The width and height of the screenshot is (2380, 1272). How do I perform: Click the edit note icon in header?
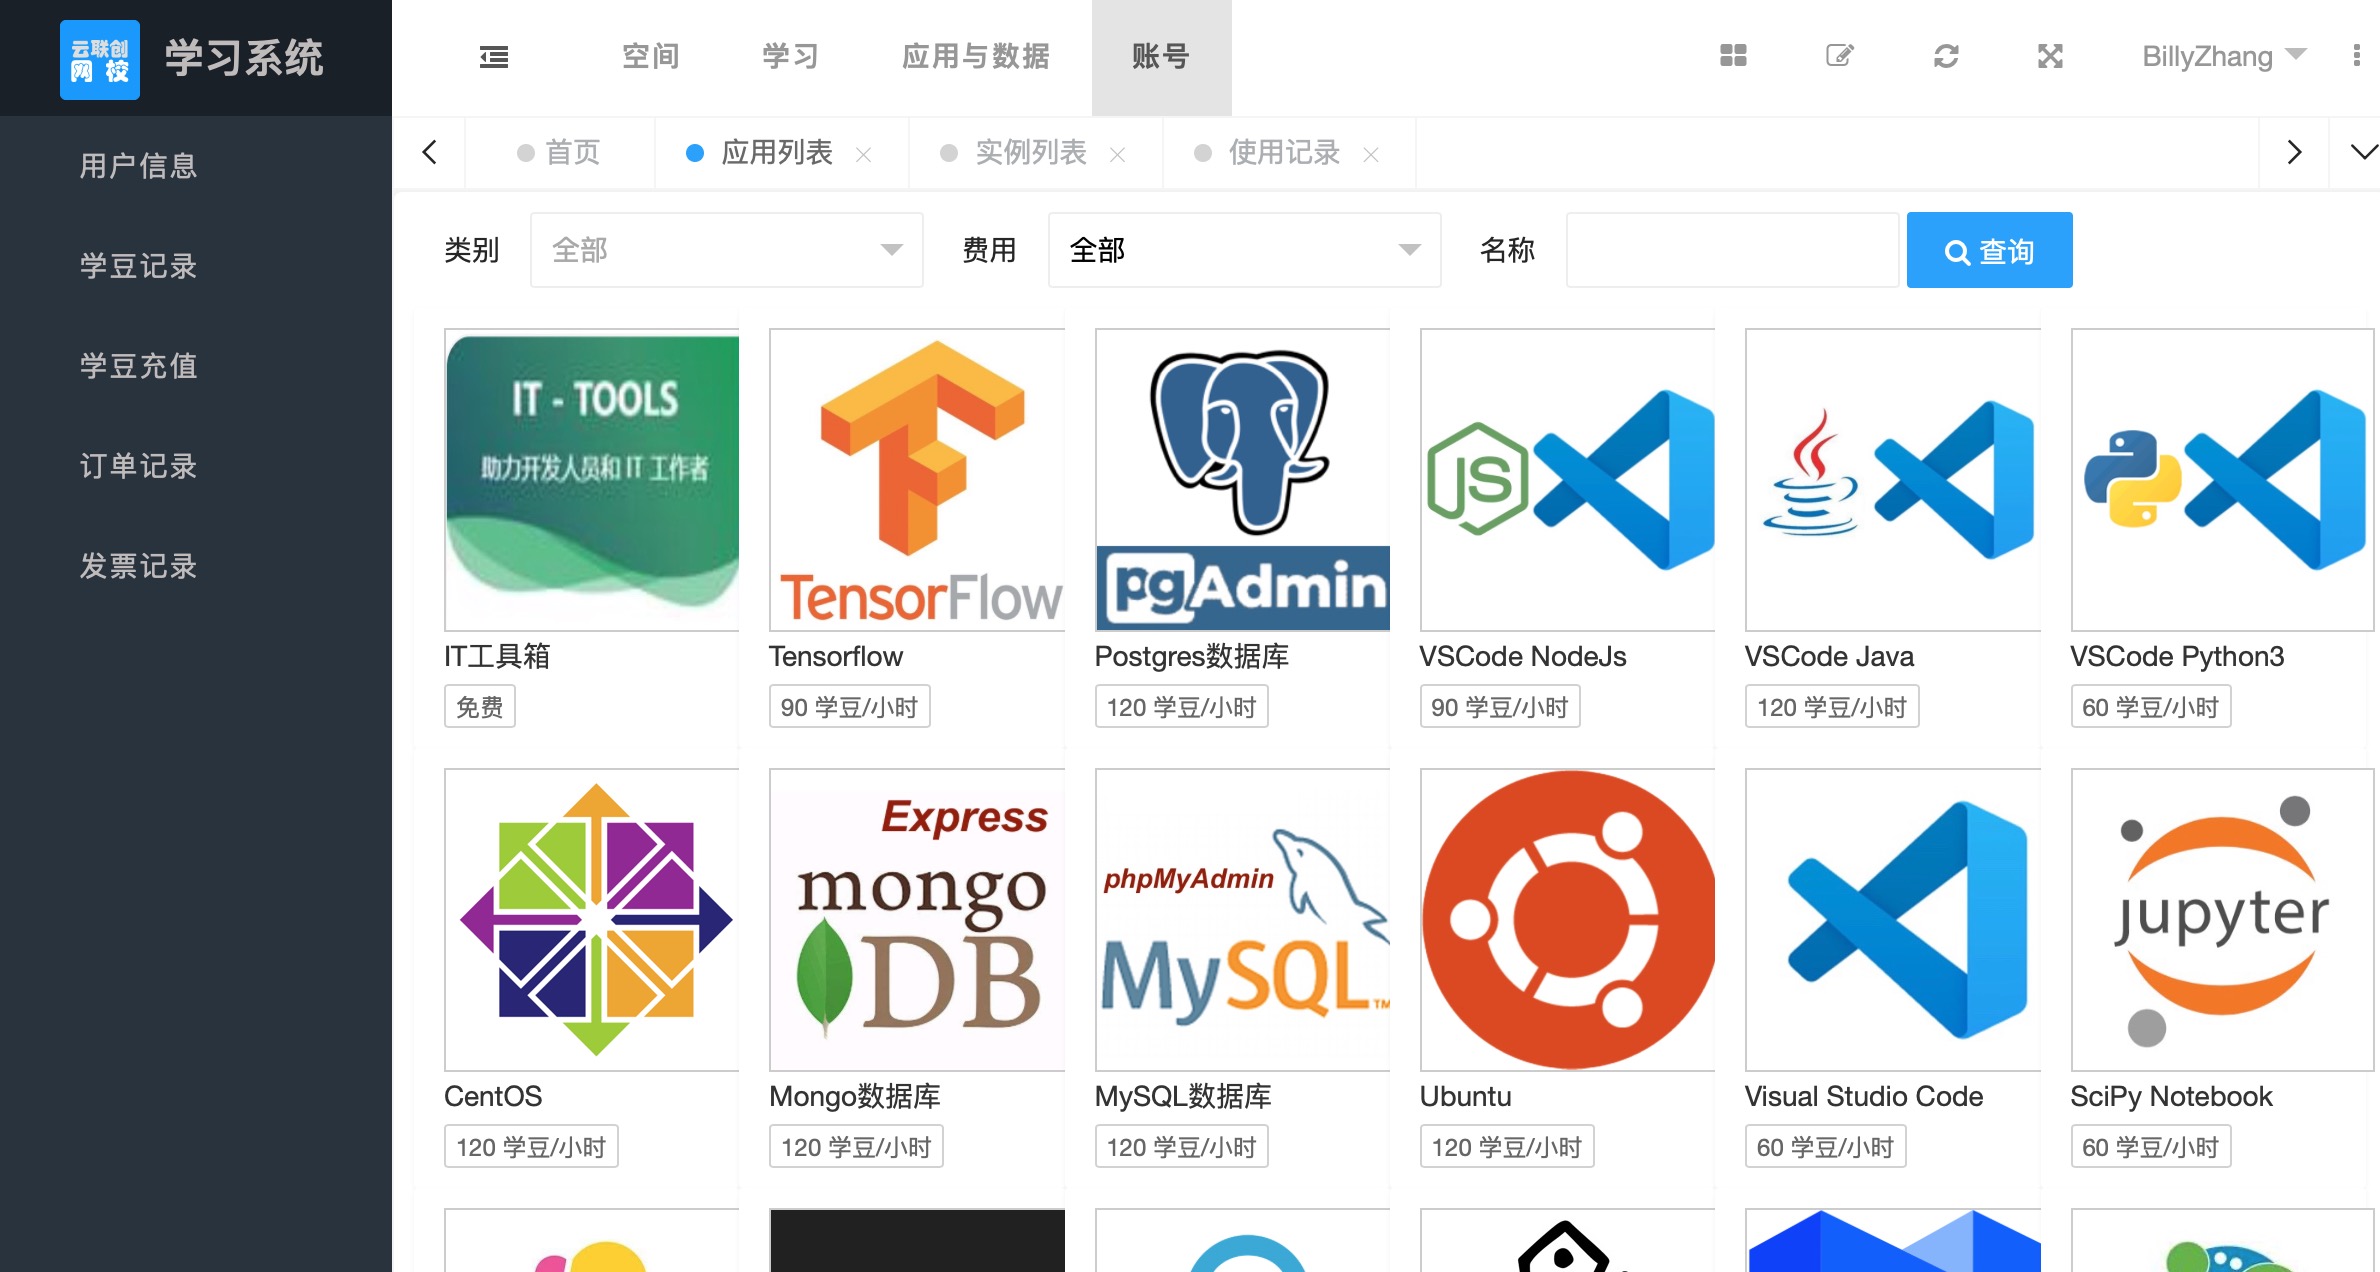1840,56
